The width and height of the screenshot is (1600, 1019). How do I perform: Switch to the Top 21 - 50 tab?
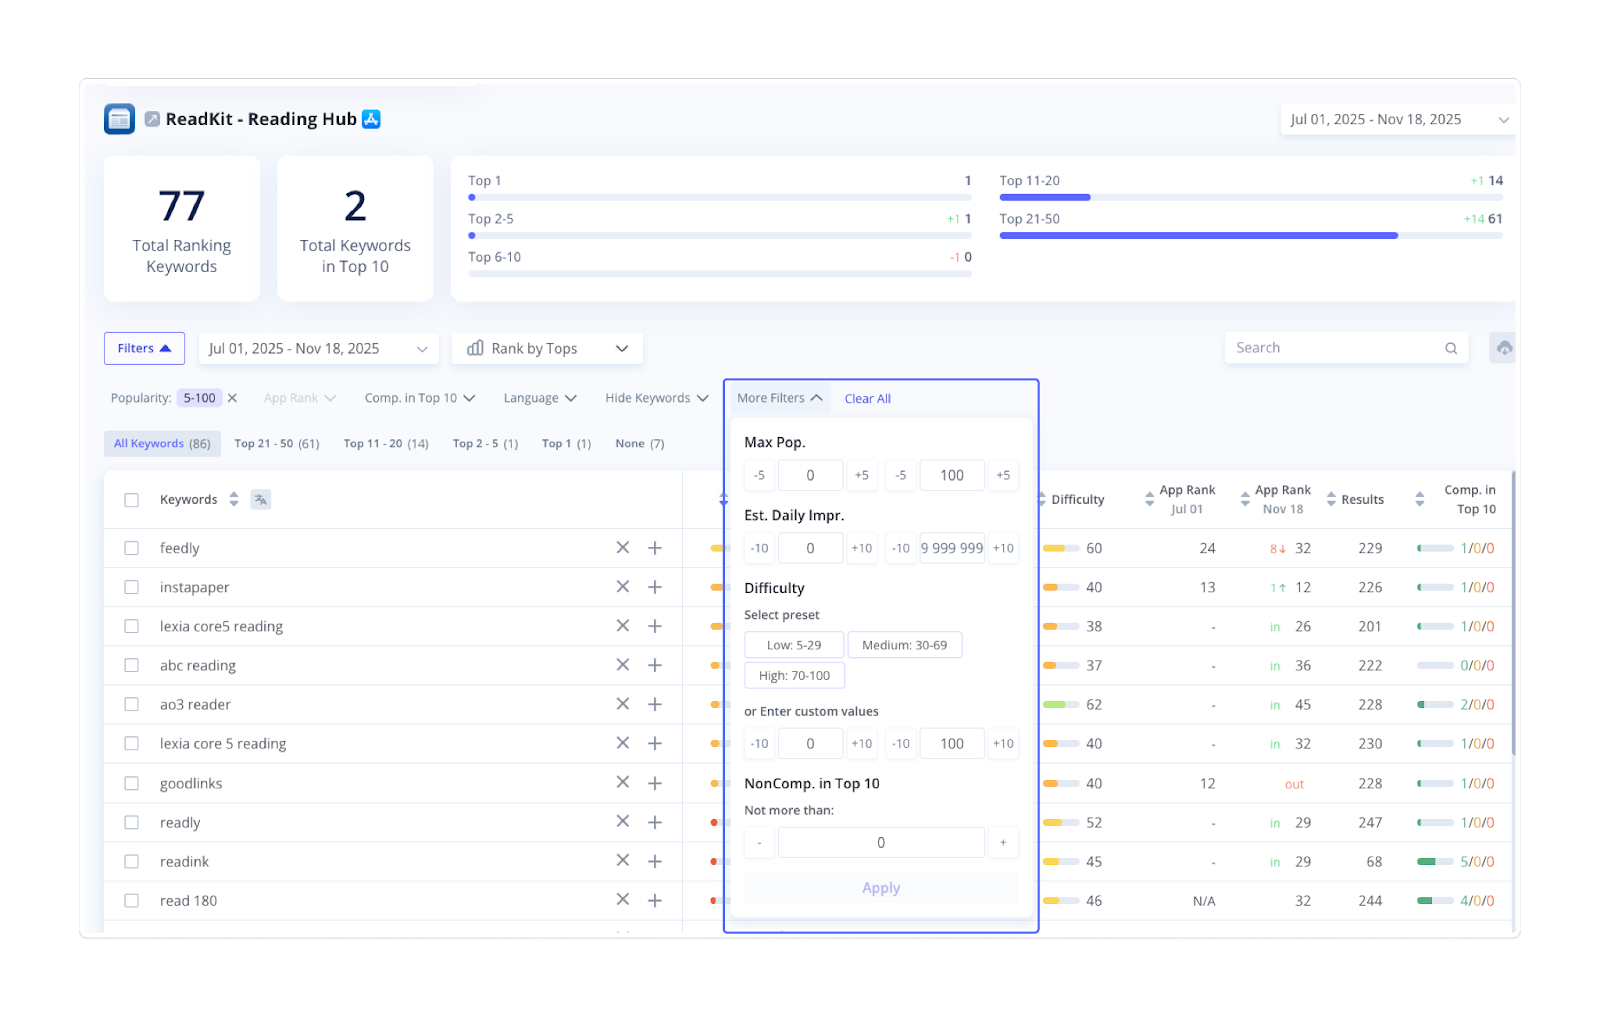[277, 443]
